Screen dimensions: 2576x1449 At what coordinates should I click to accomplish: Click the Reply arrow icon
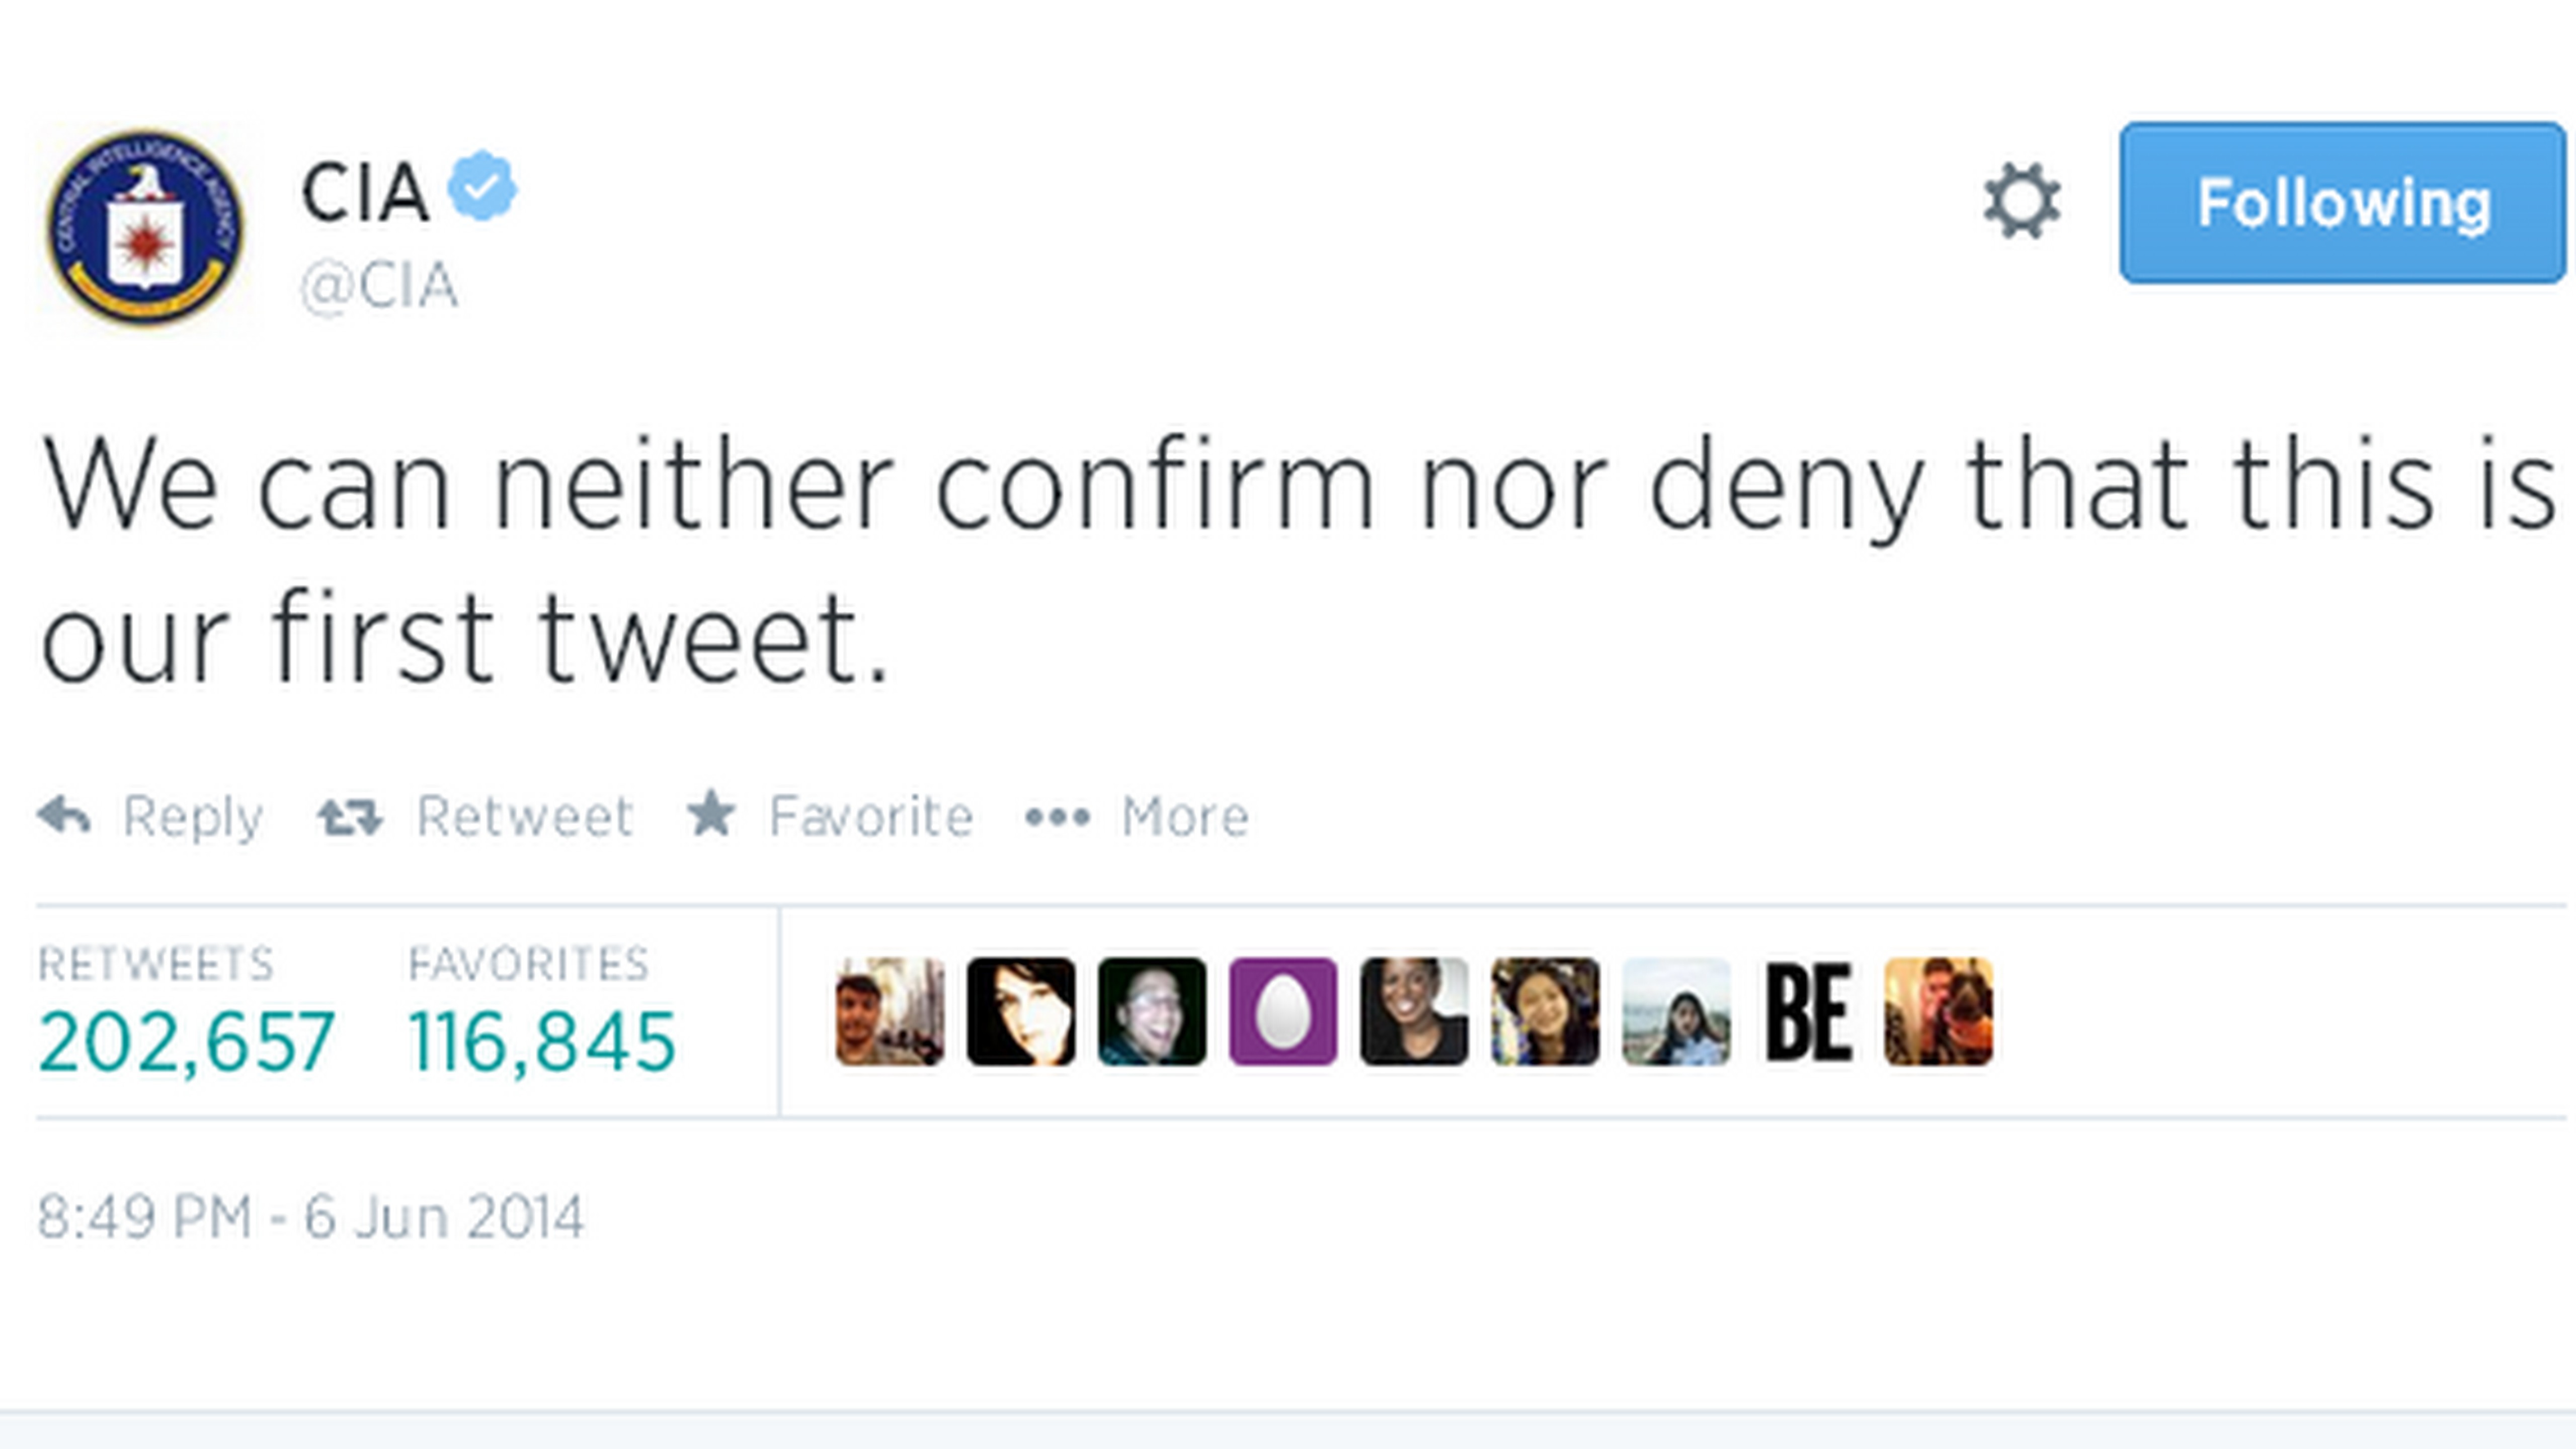click(64, 815)
